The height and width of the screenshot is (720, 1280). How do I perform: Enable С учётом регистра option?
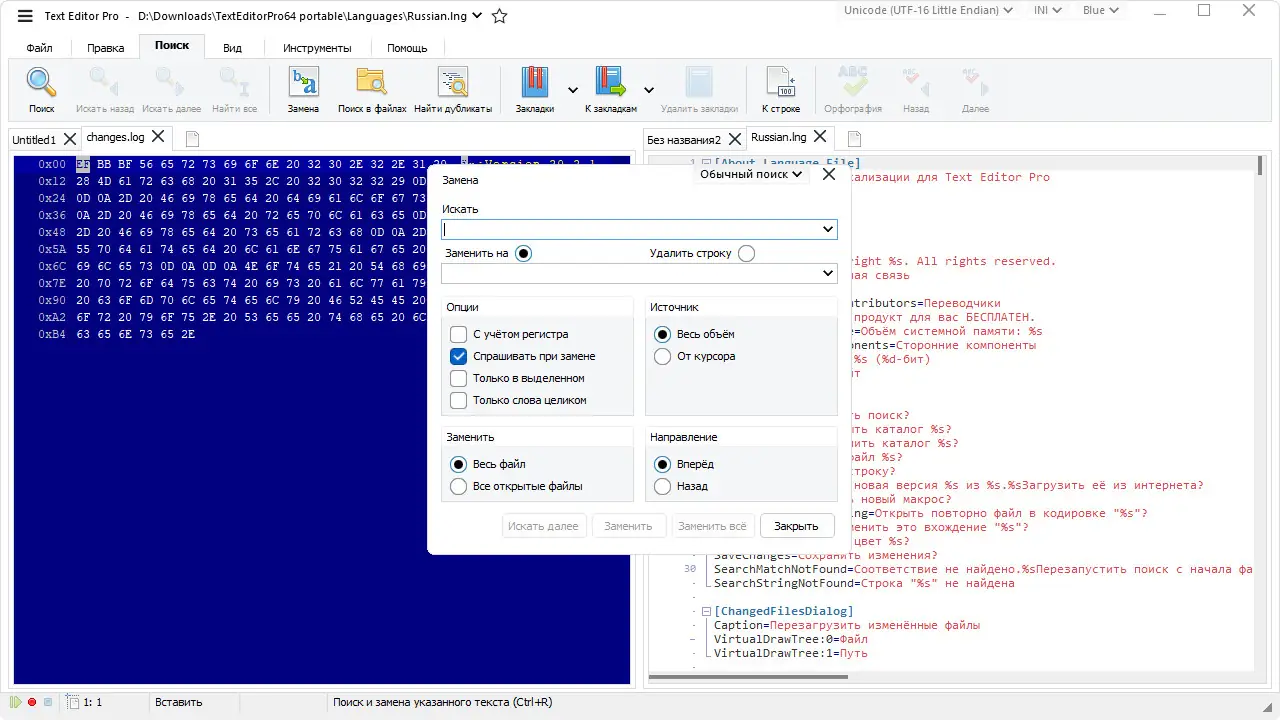(x=458, y=335)
